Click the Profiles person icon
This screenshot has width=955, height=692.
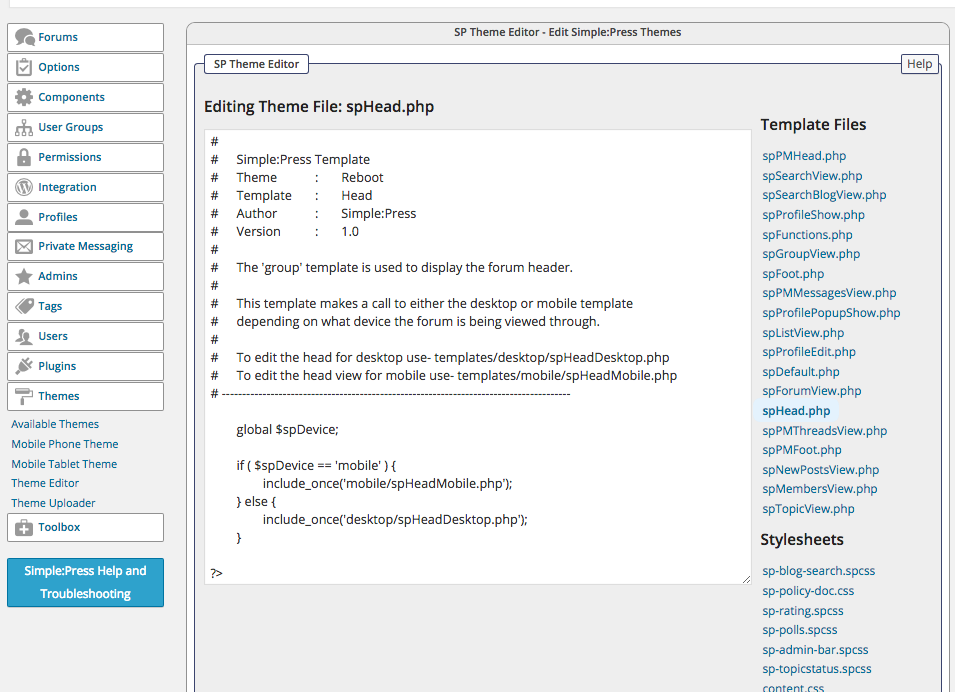pyautogui.click(x=24, y=217)
